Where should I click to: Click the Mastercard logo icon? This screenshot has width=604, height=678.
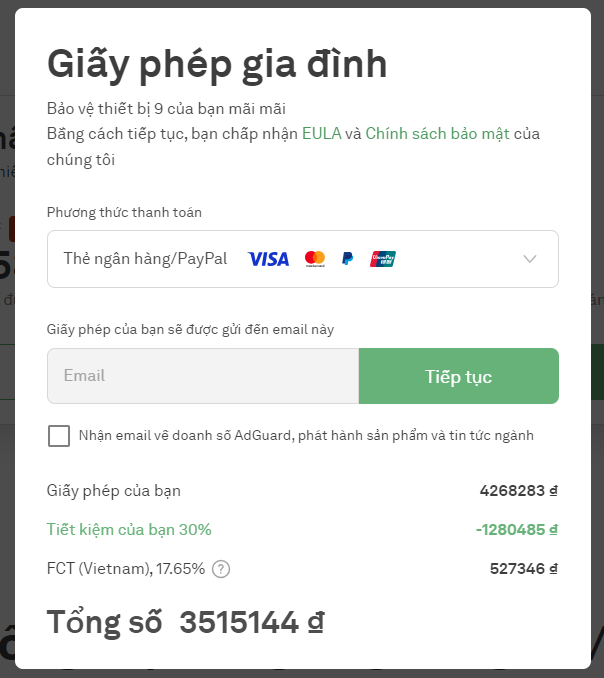315,259
